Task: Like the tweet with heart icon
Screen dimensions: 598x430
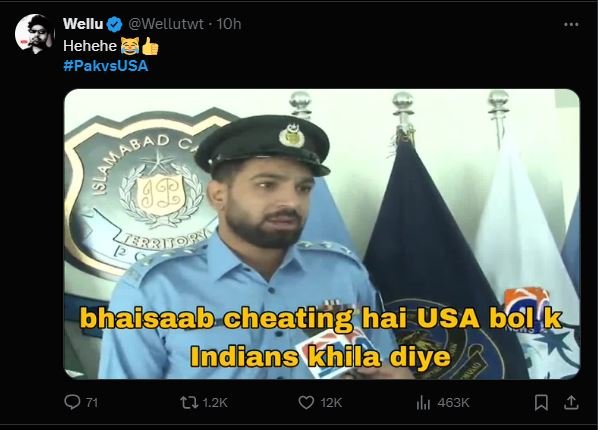Action: click(306, 403)
